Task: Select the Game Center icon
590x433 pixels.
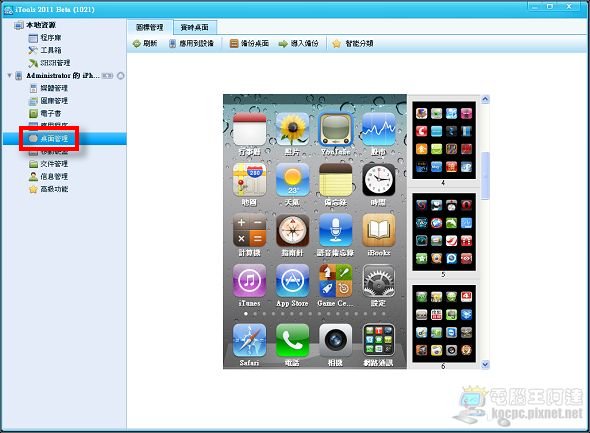Action: pos(336,281)
